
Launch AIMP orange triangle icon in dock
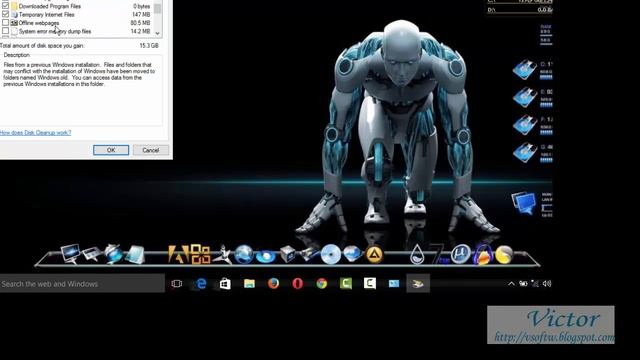pyautogui.click(x=374, y=254)
